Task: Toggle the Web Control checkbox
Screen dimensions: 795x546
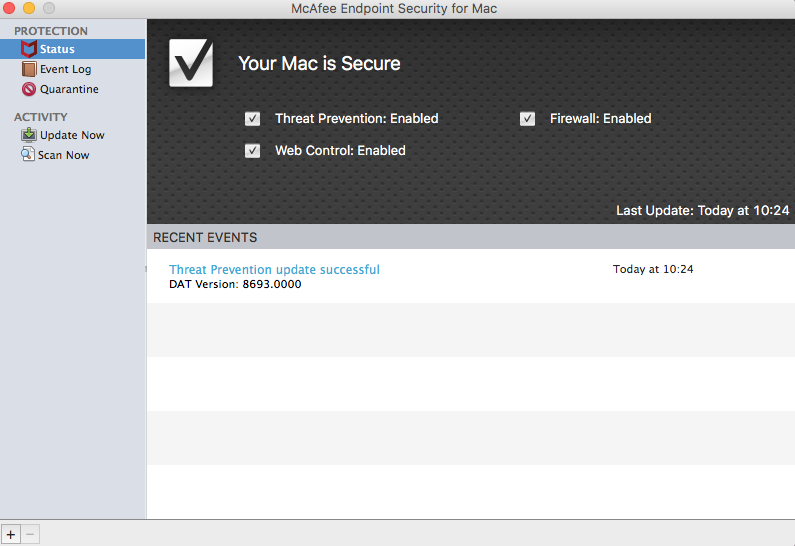Action: (253, 151)
